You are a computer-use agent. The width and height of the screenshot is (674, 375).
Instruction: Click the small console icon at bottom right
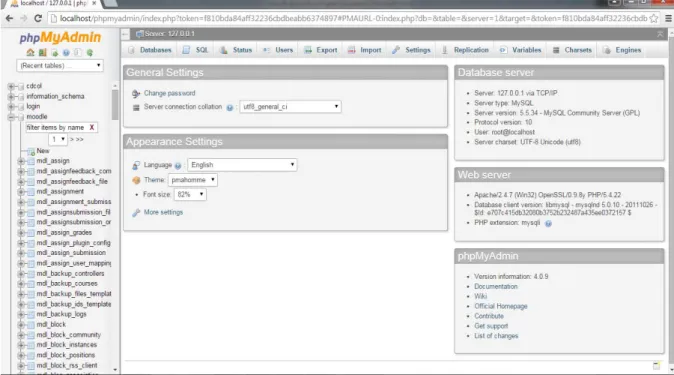656,366
